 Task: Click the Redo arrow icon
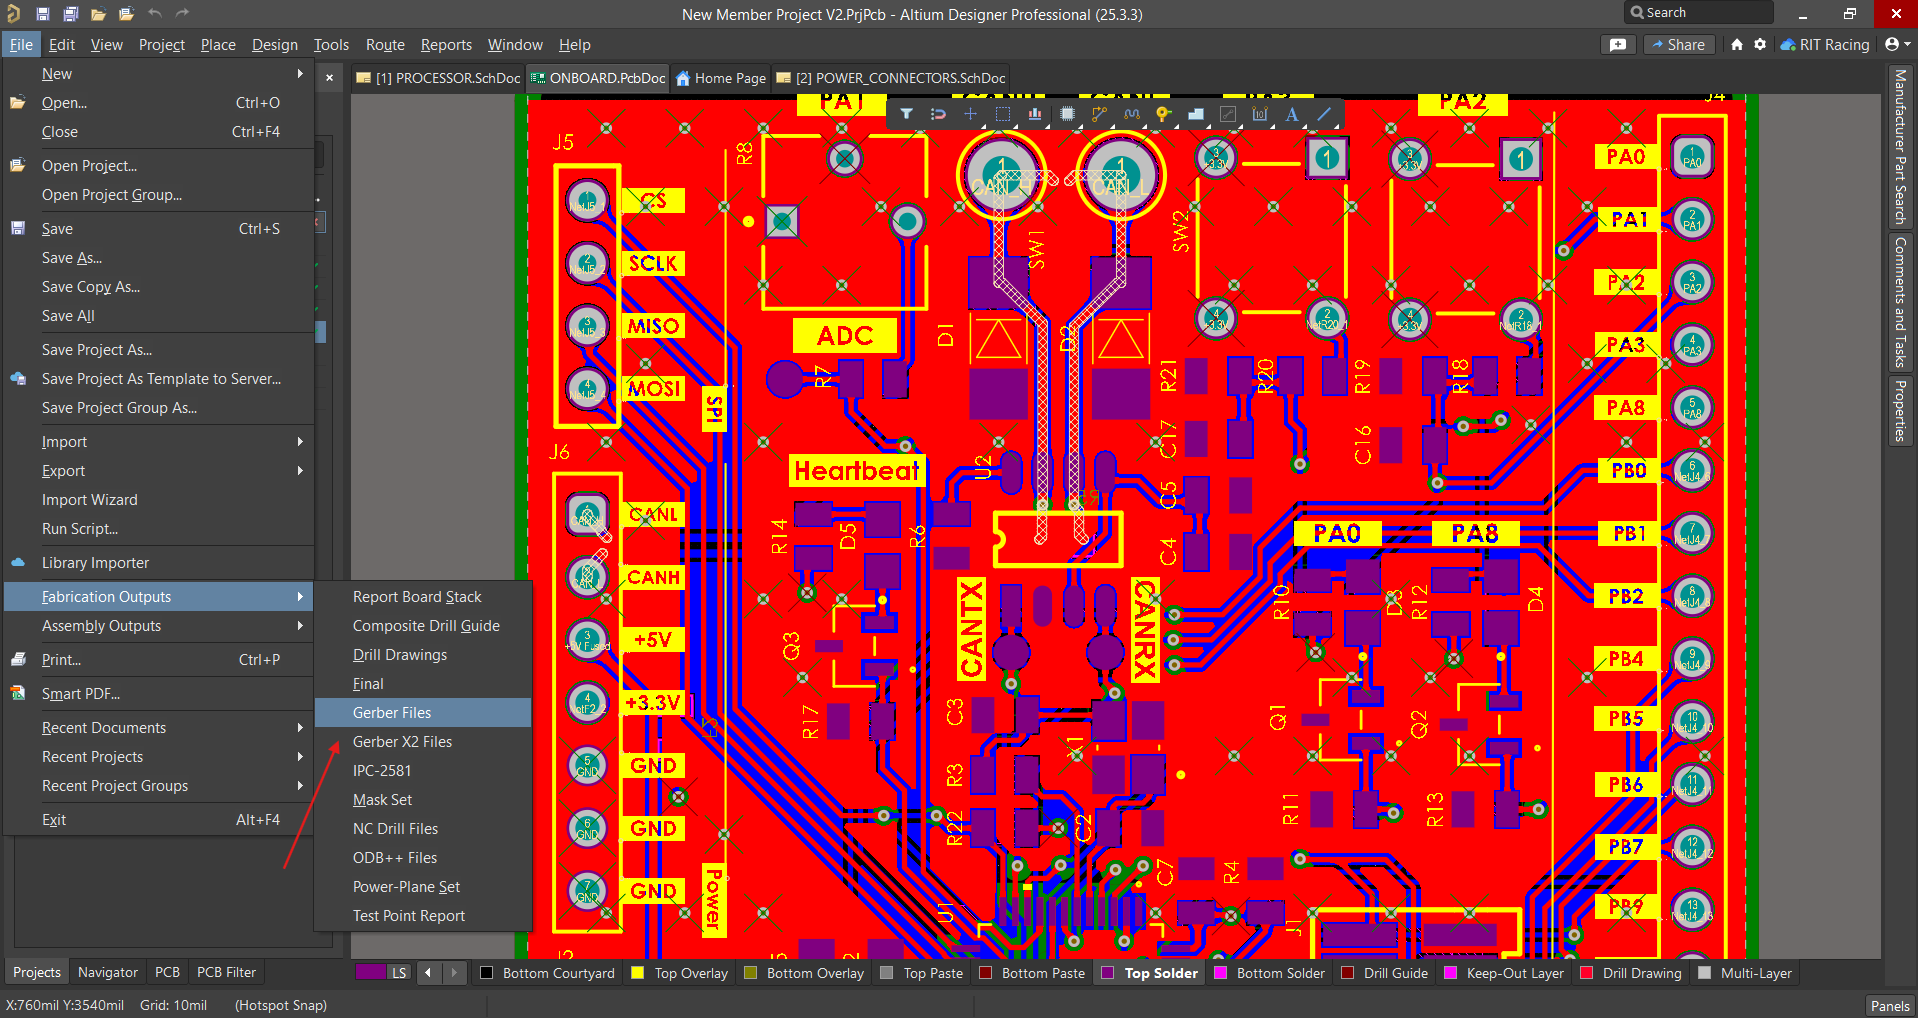pos(182,13)
